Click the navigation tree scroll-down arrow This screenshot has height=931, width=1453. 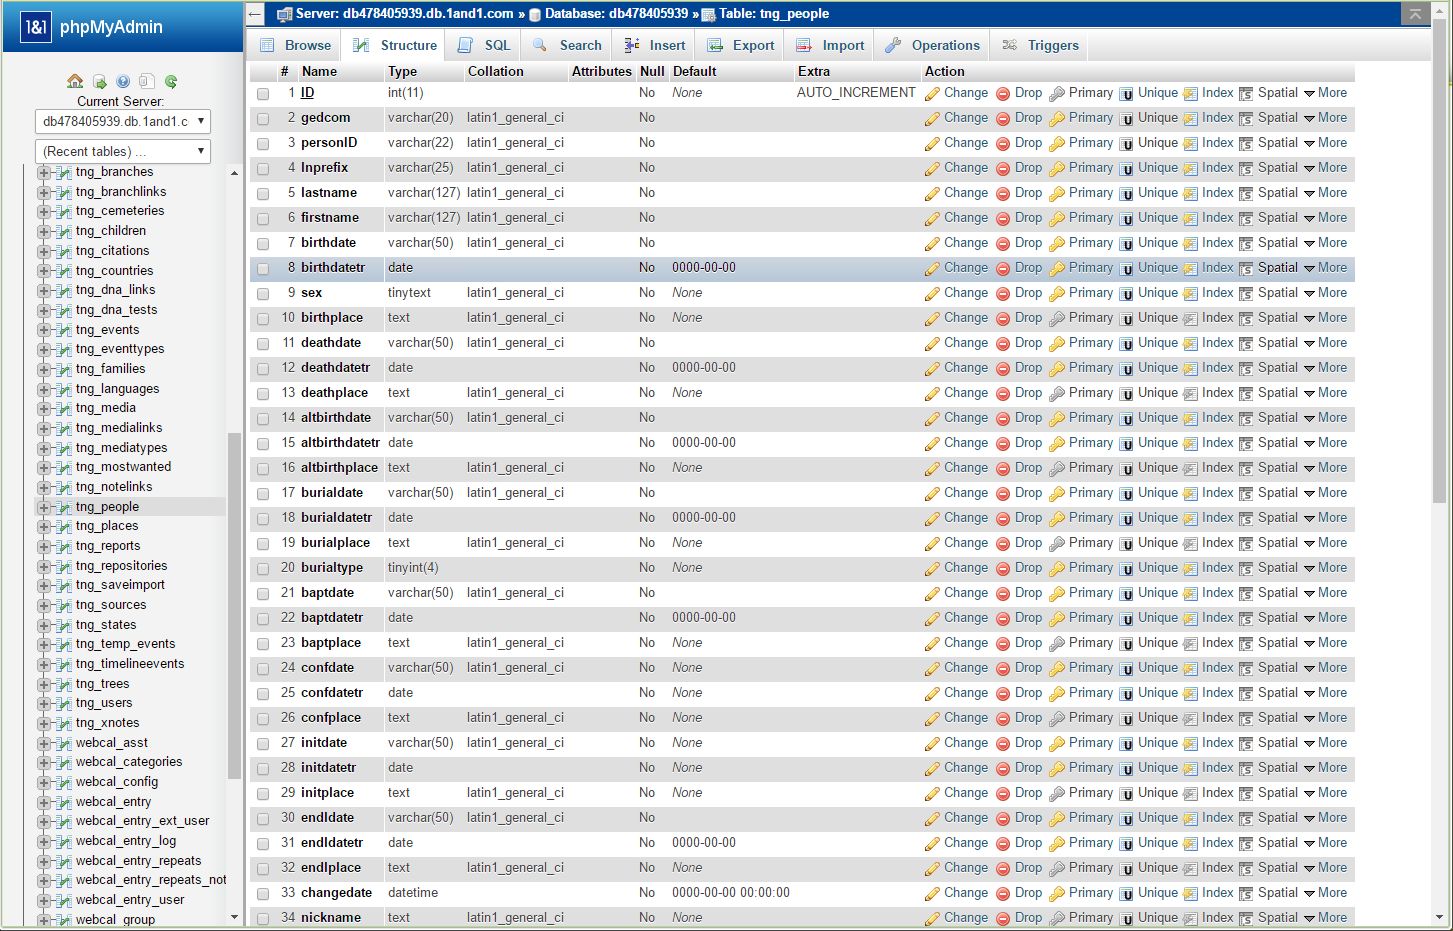pos(234,917)
